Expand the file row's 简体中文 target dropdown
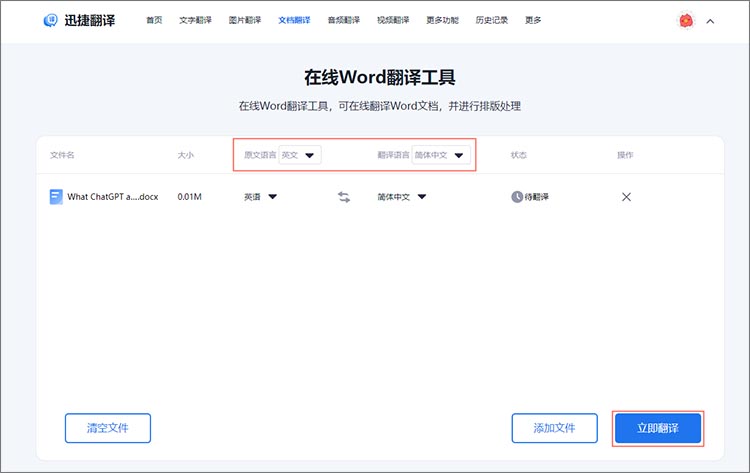The image size is (750, 473). 402,197
